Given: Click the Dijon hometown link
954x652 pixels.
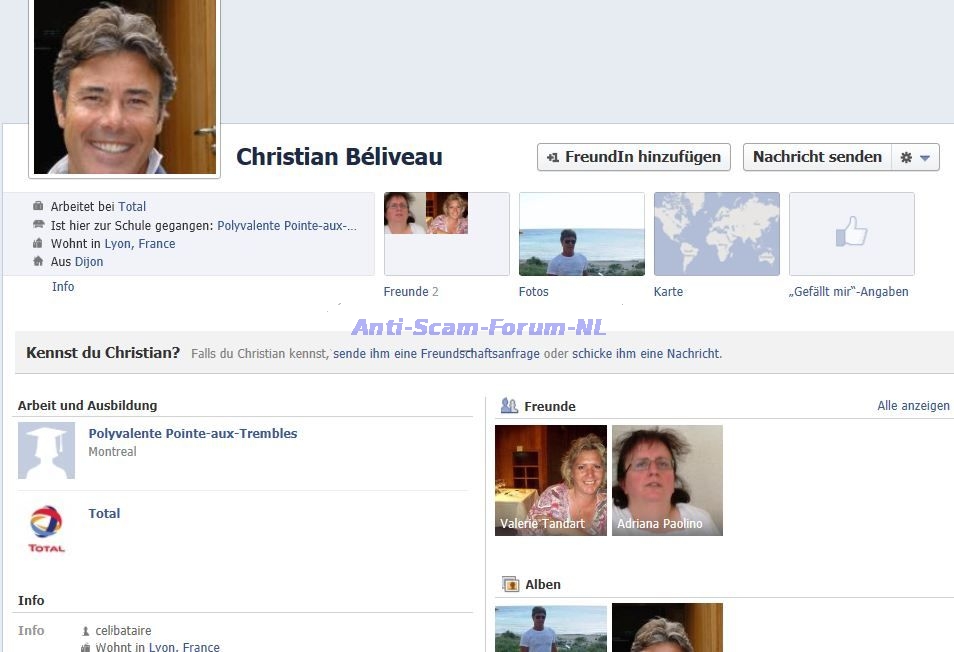Looking at the screenshot, I should point(89,262).
